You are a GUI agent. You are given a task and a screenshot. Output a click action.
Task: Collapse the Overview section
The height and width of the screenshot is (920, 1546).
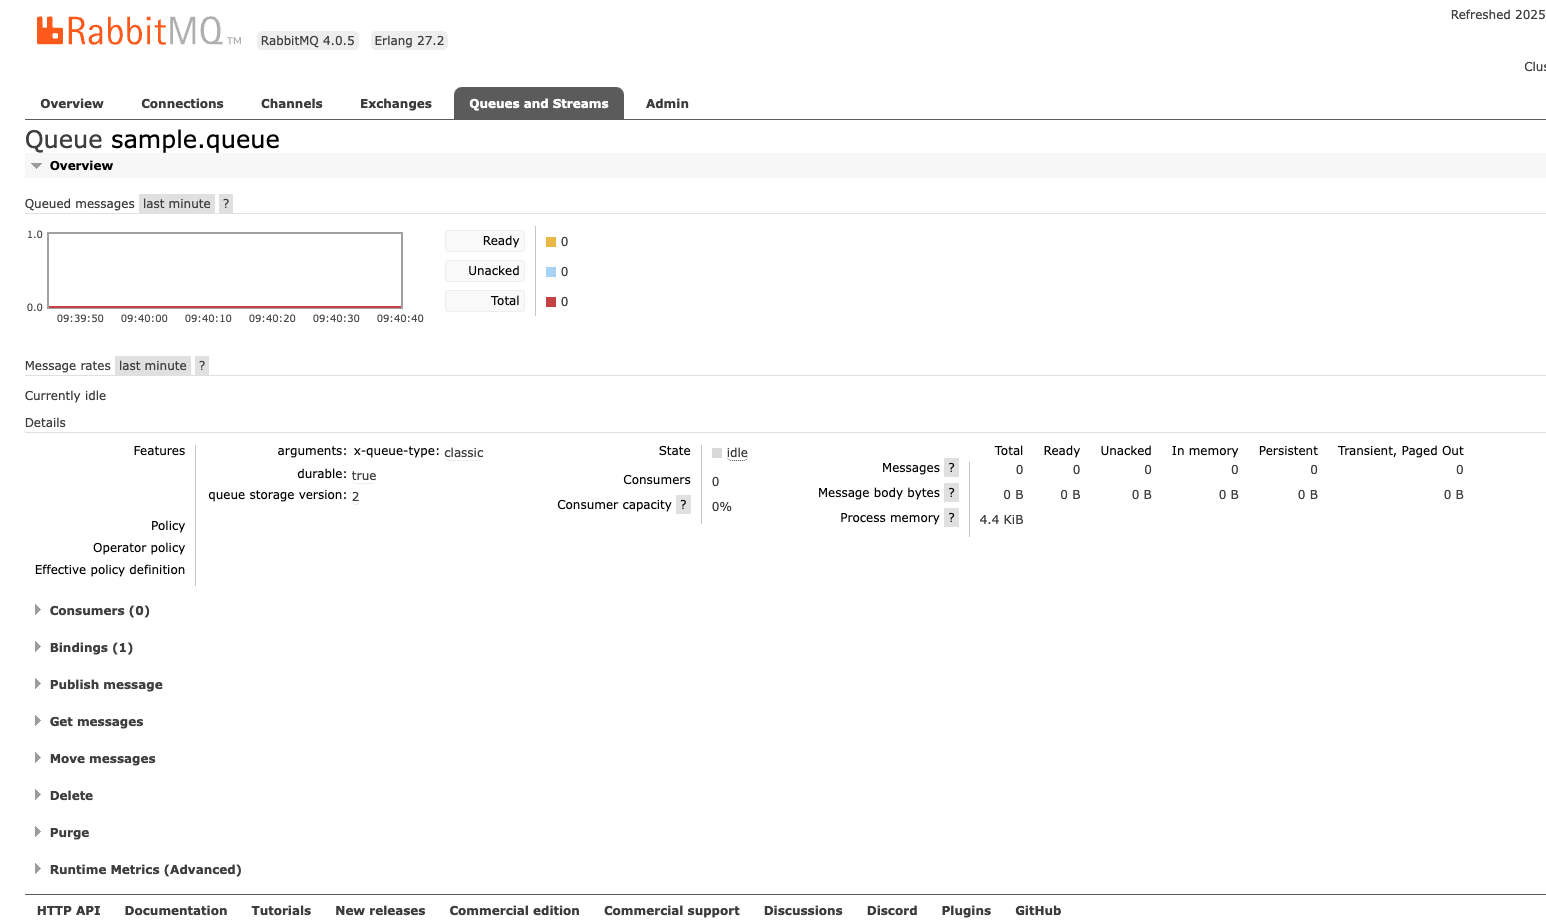[x=81, y=166]
